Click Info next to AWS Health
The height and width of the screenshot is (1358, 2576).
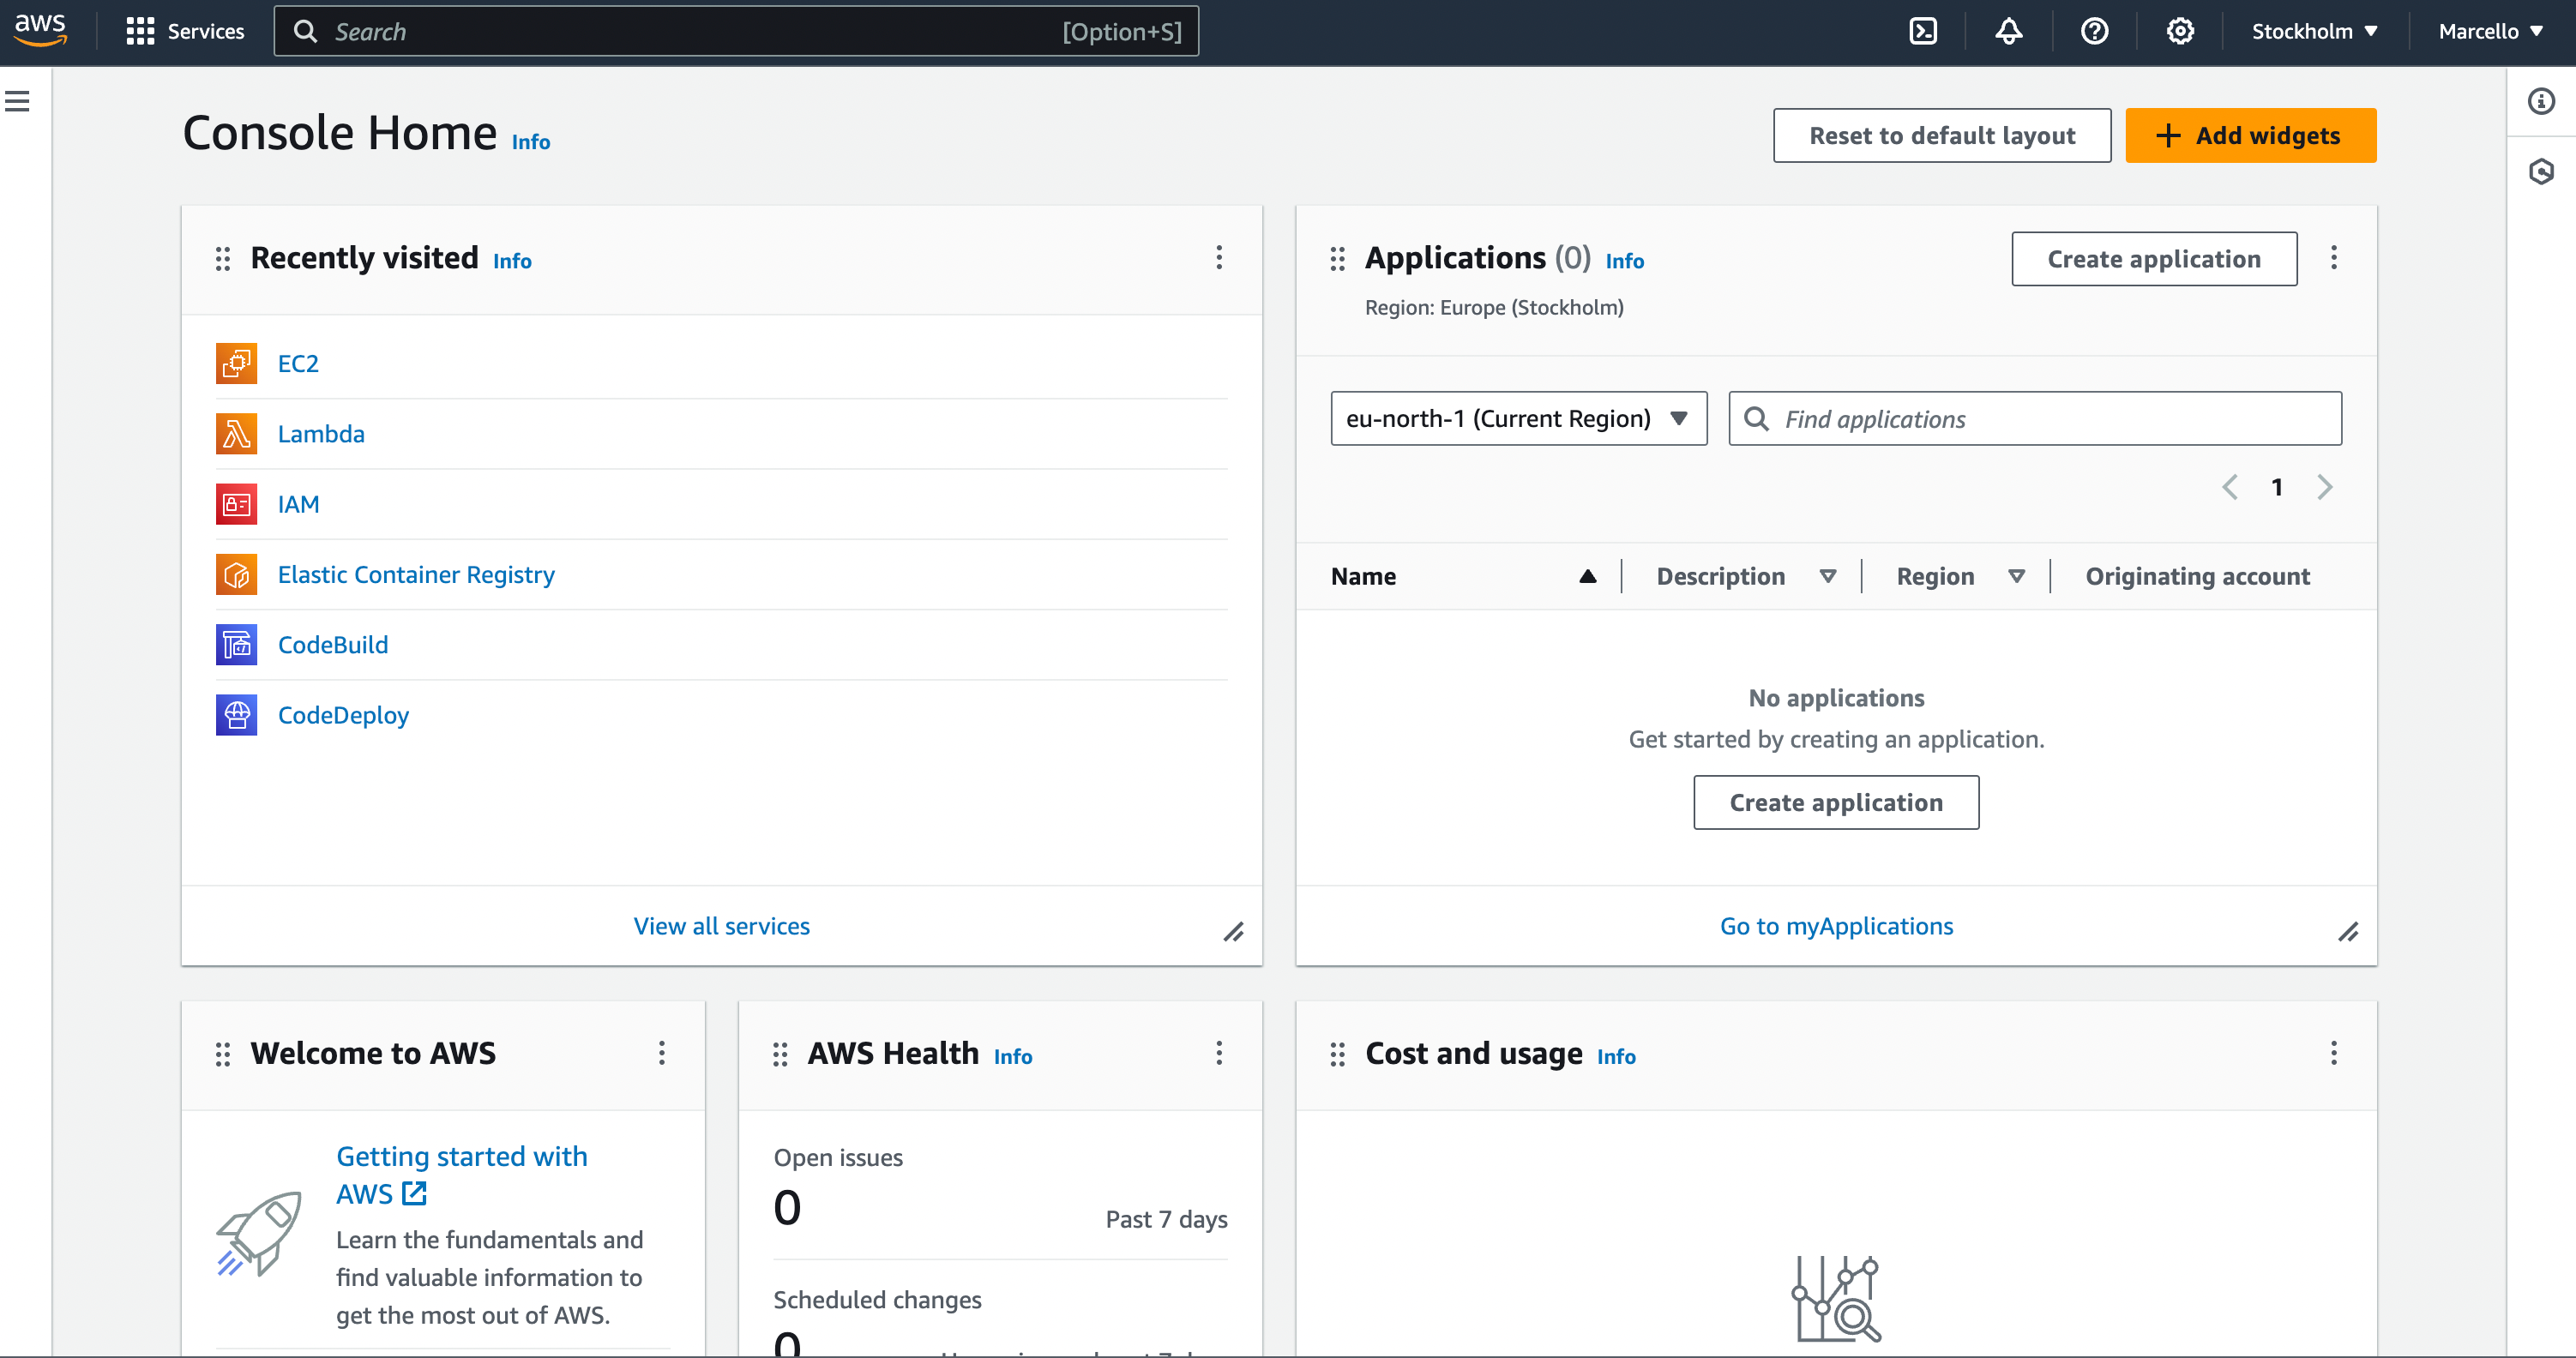(1012, 1056)
